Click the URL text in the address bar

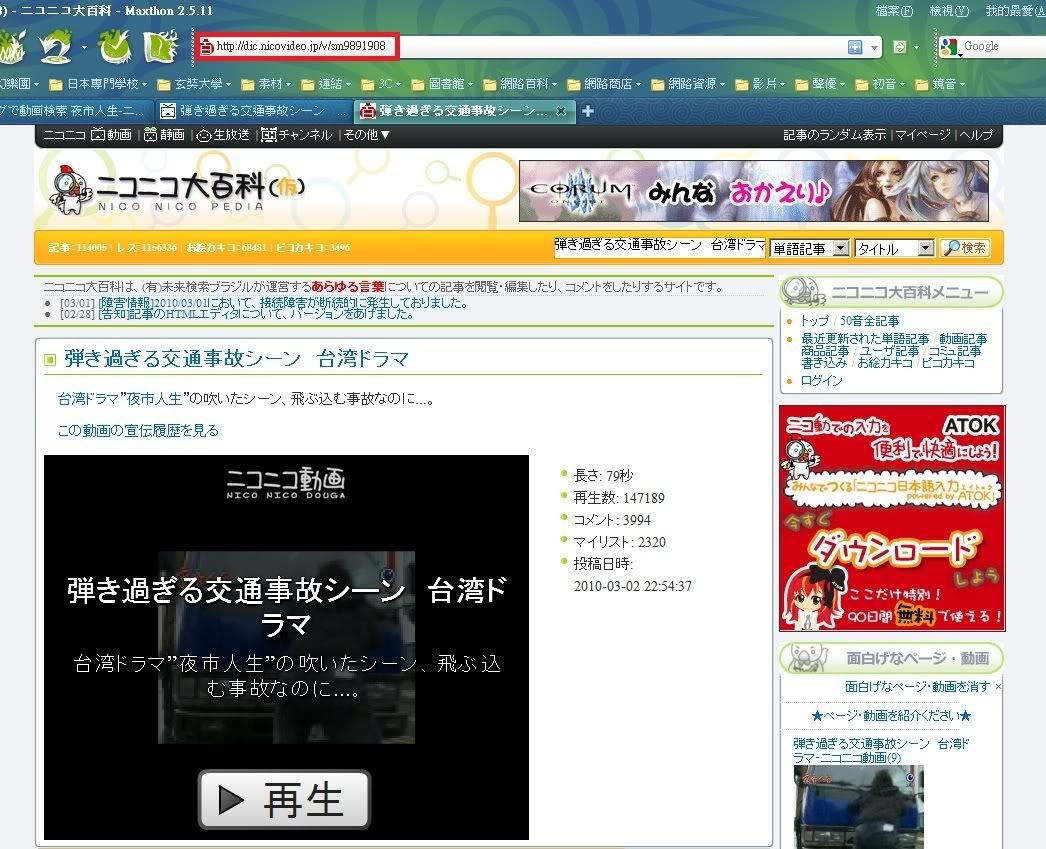[x=301, y=46]
